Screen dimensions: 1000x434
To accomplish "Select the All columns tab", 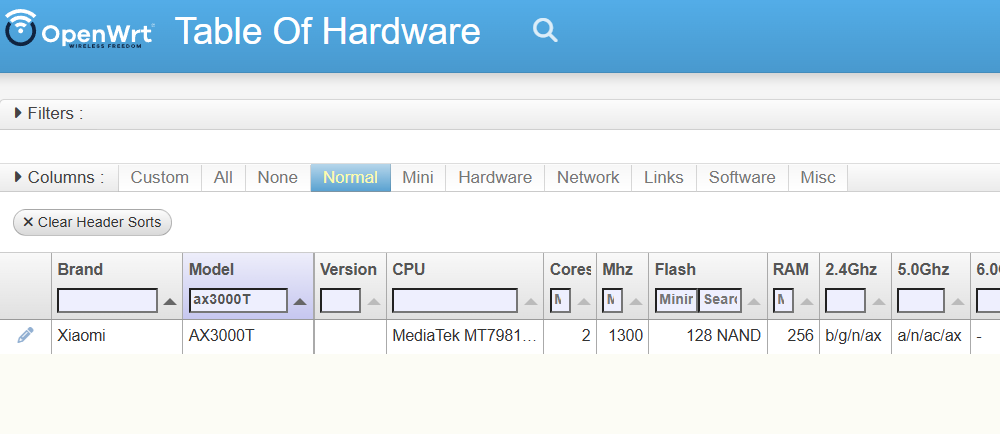I will [223, 177].
